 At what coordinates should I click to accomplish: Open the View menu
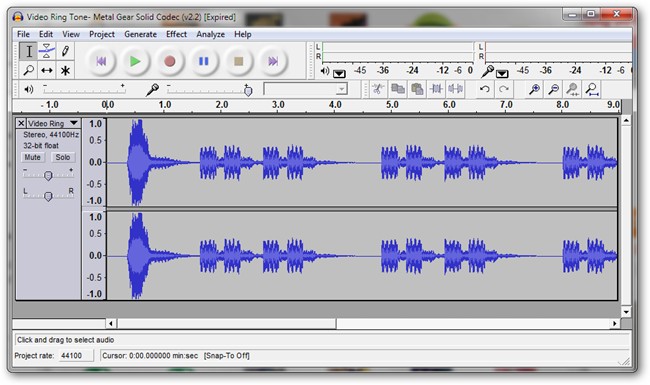click(x=71, y=34)
